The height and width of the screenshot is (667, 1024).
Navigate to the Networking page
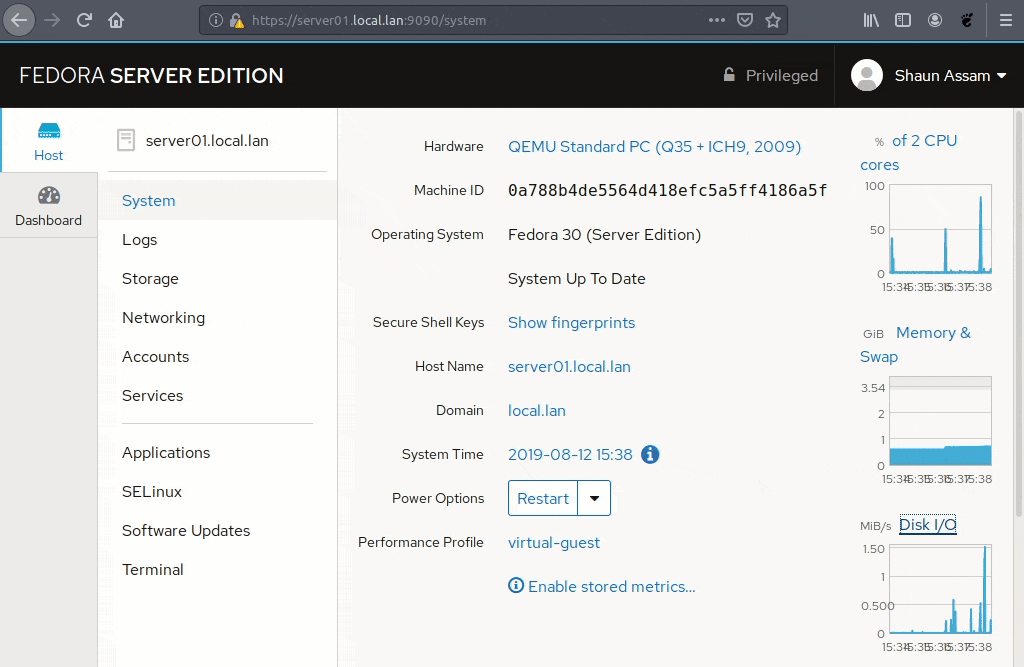click(163, 318)
